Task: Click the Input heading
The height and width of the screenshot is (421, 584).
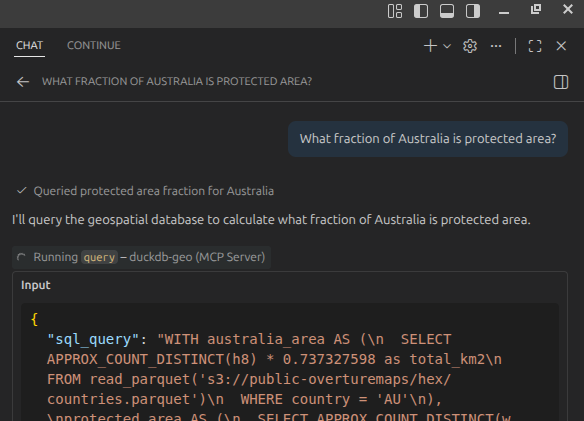Action: [36, 285]
